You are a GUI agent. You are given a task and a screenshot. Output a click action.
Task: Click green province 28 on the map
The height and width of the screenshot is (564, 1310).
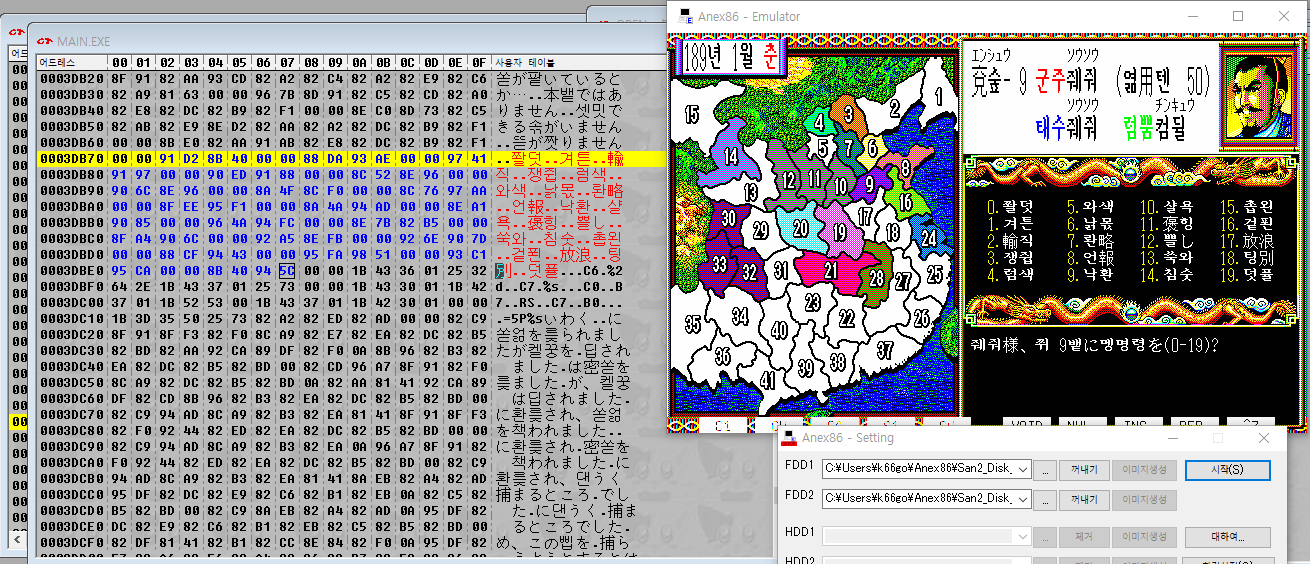[x=877, y=278]
